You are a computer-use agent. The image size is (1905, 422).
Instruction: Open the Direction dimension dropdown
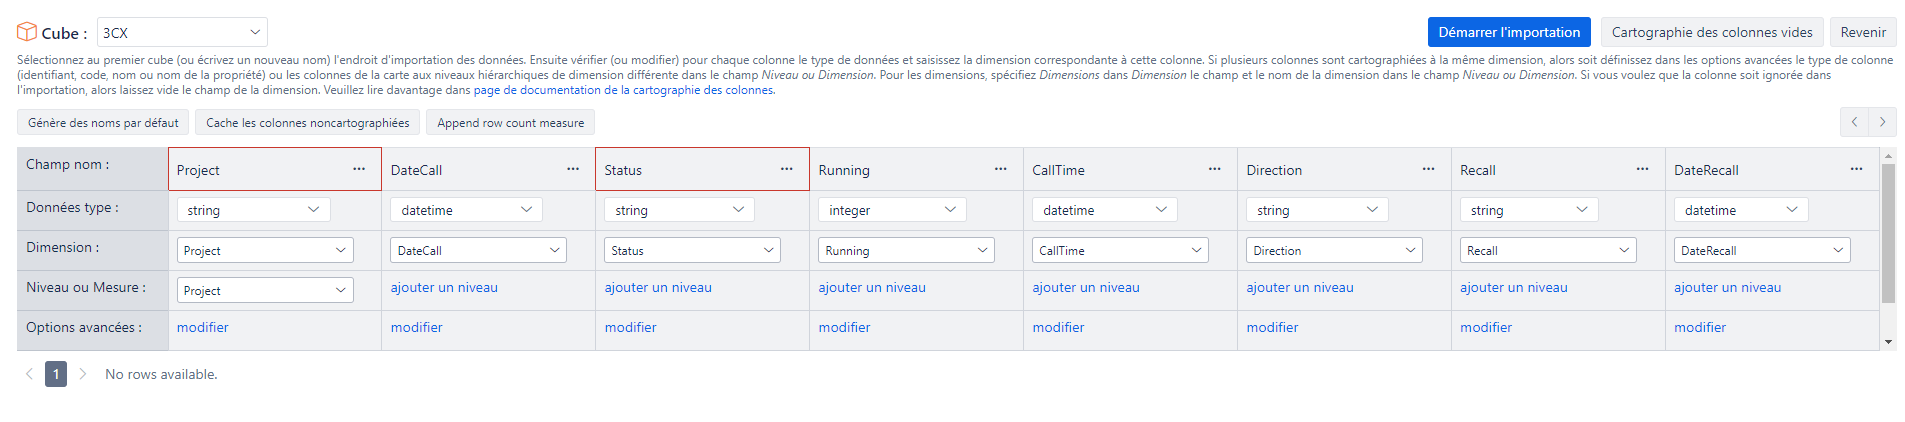click(x=1335, y=250)
